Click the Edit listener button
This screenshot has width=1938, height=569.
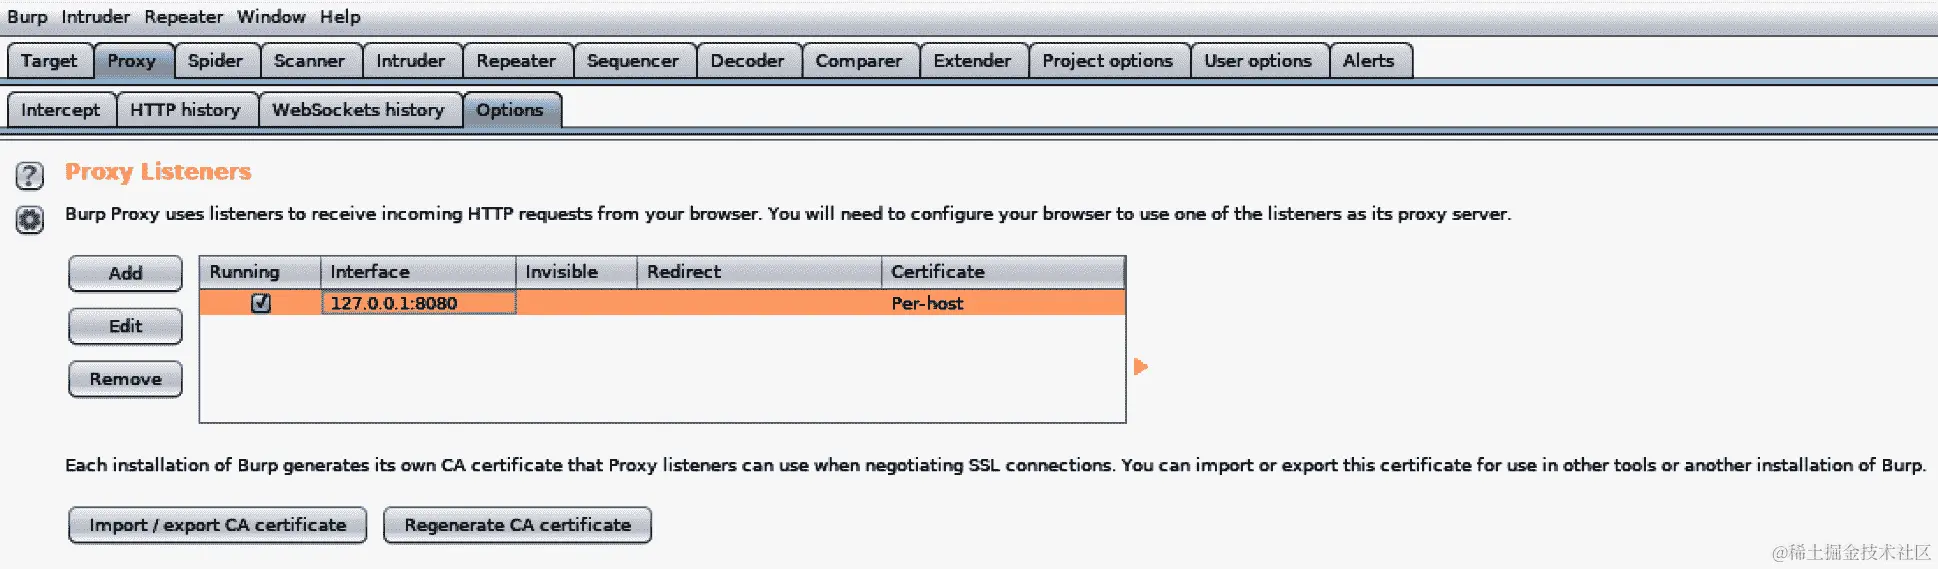[x=125, y=326]
